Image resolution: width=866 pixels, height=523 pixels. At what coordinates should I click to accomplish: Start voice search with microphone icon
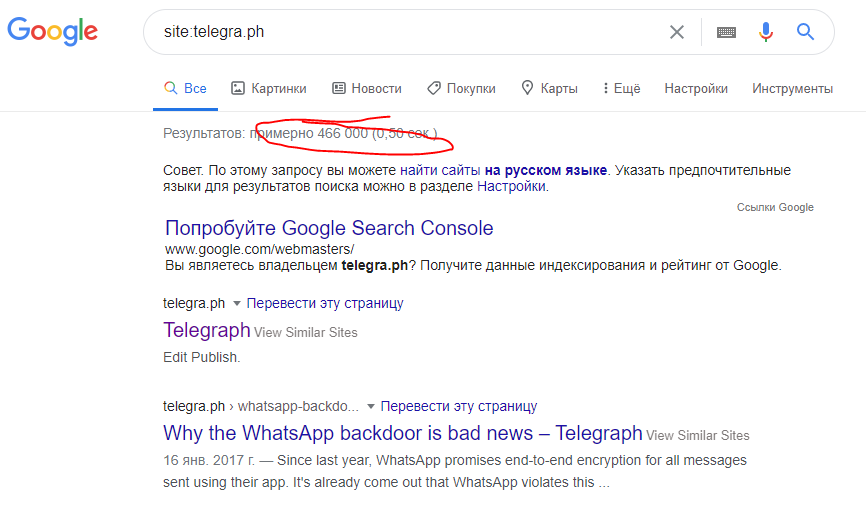coord(765,32)
